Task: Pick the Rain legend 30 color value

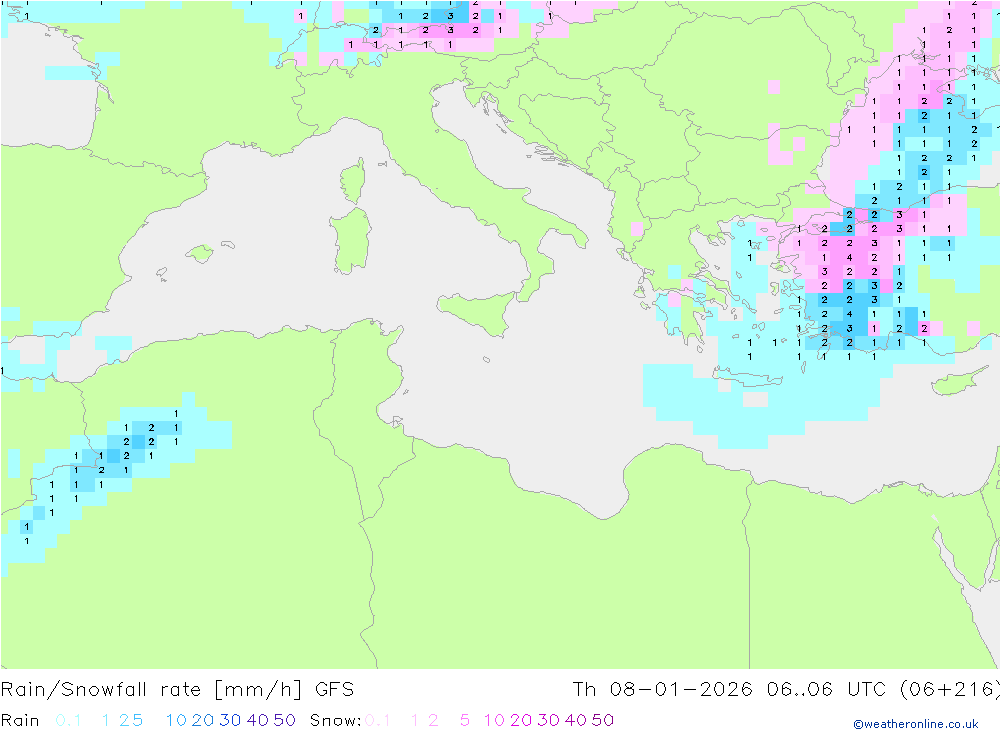Action: [230, 720]
